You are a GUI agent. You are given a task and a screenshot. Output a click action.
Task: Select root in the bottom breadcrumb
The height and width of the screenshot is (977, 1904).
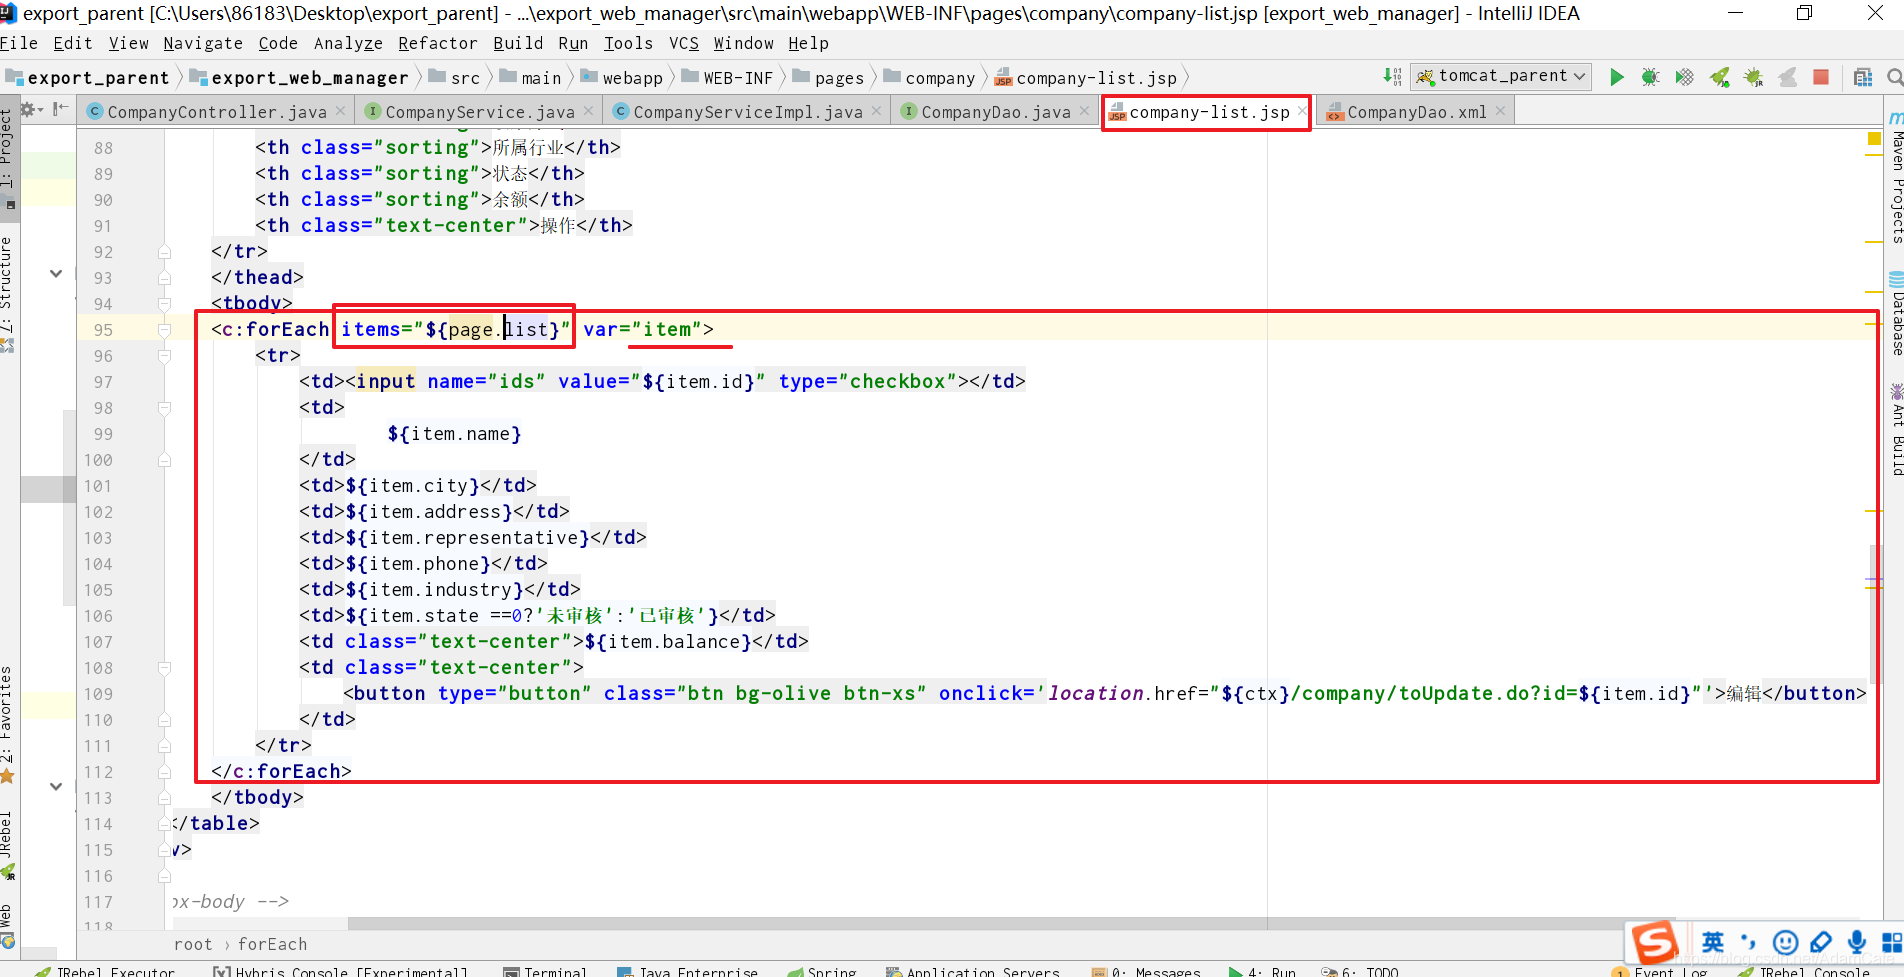pos(193,944)
